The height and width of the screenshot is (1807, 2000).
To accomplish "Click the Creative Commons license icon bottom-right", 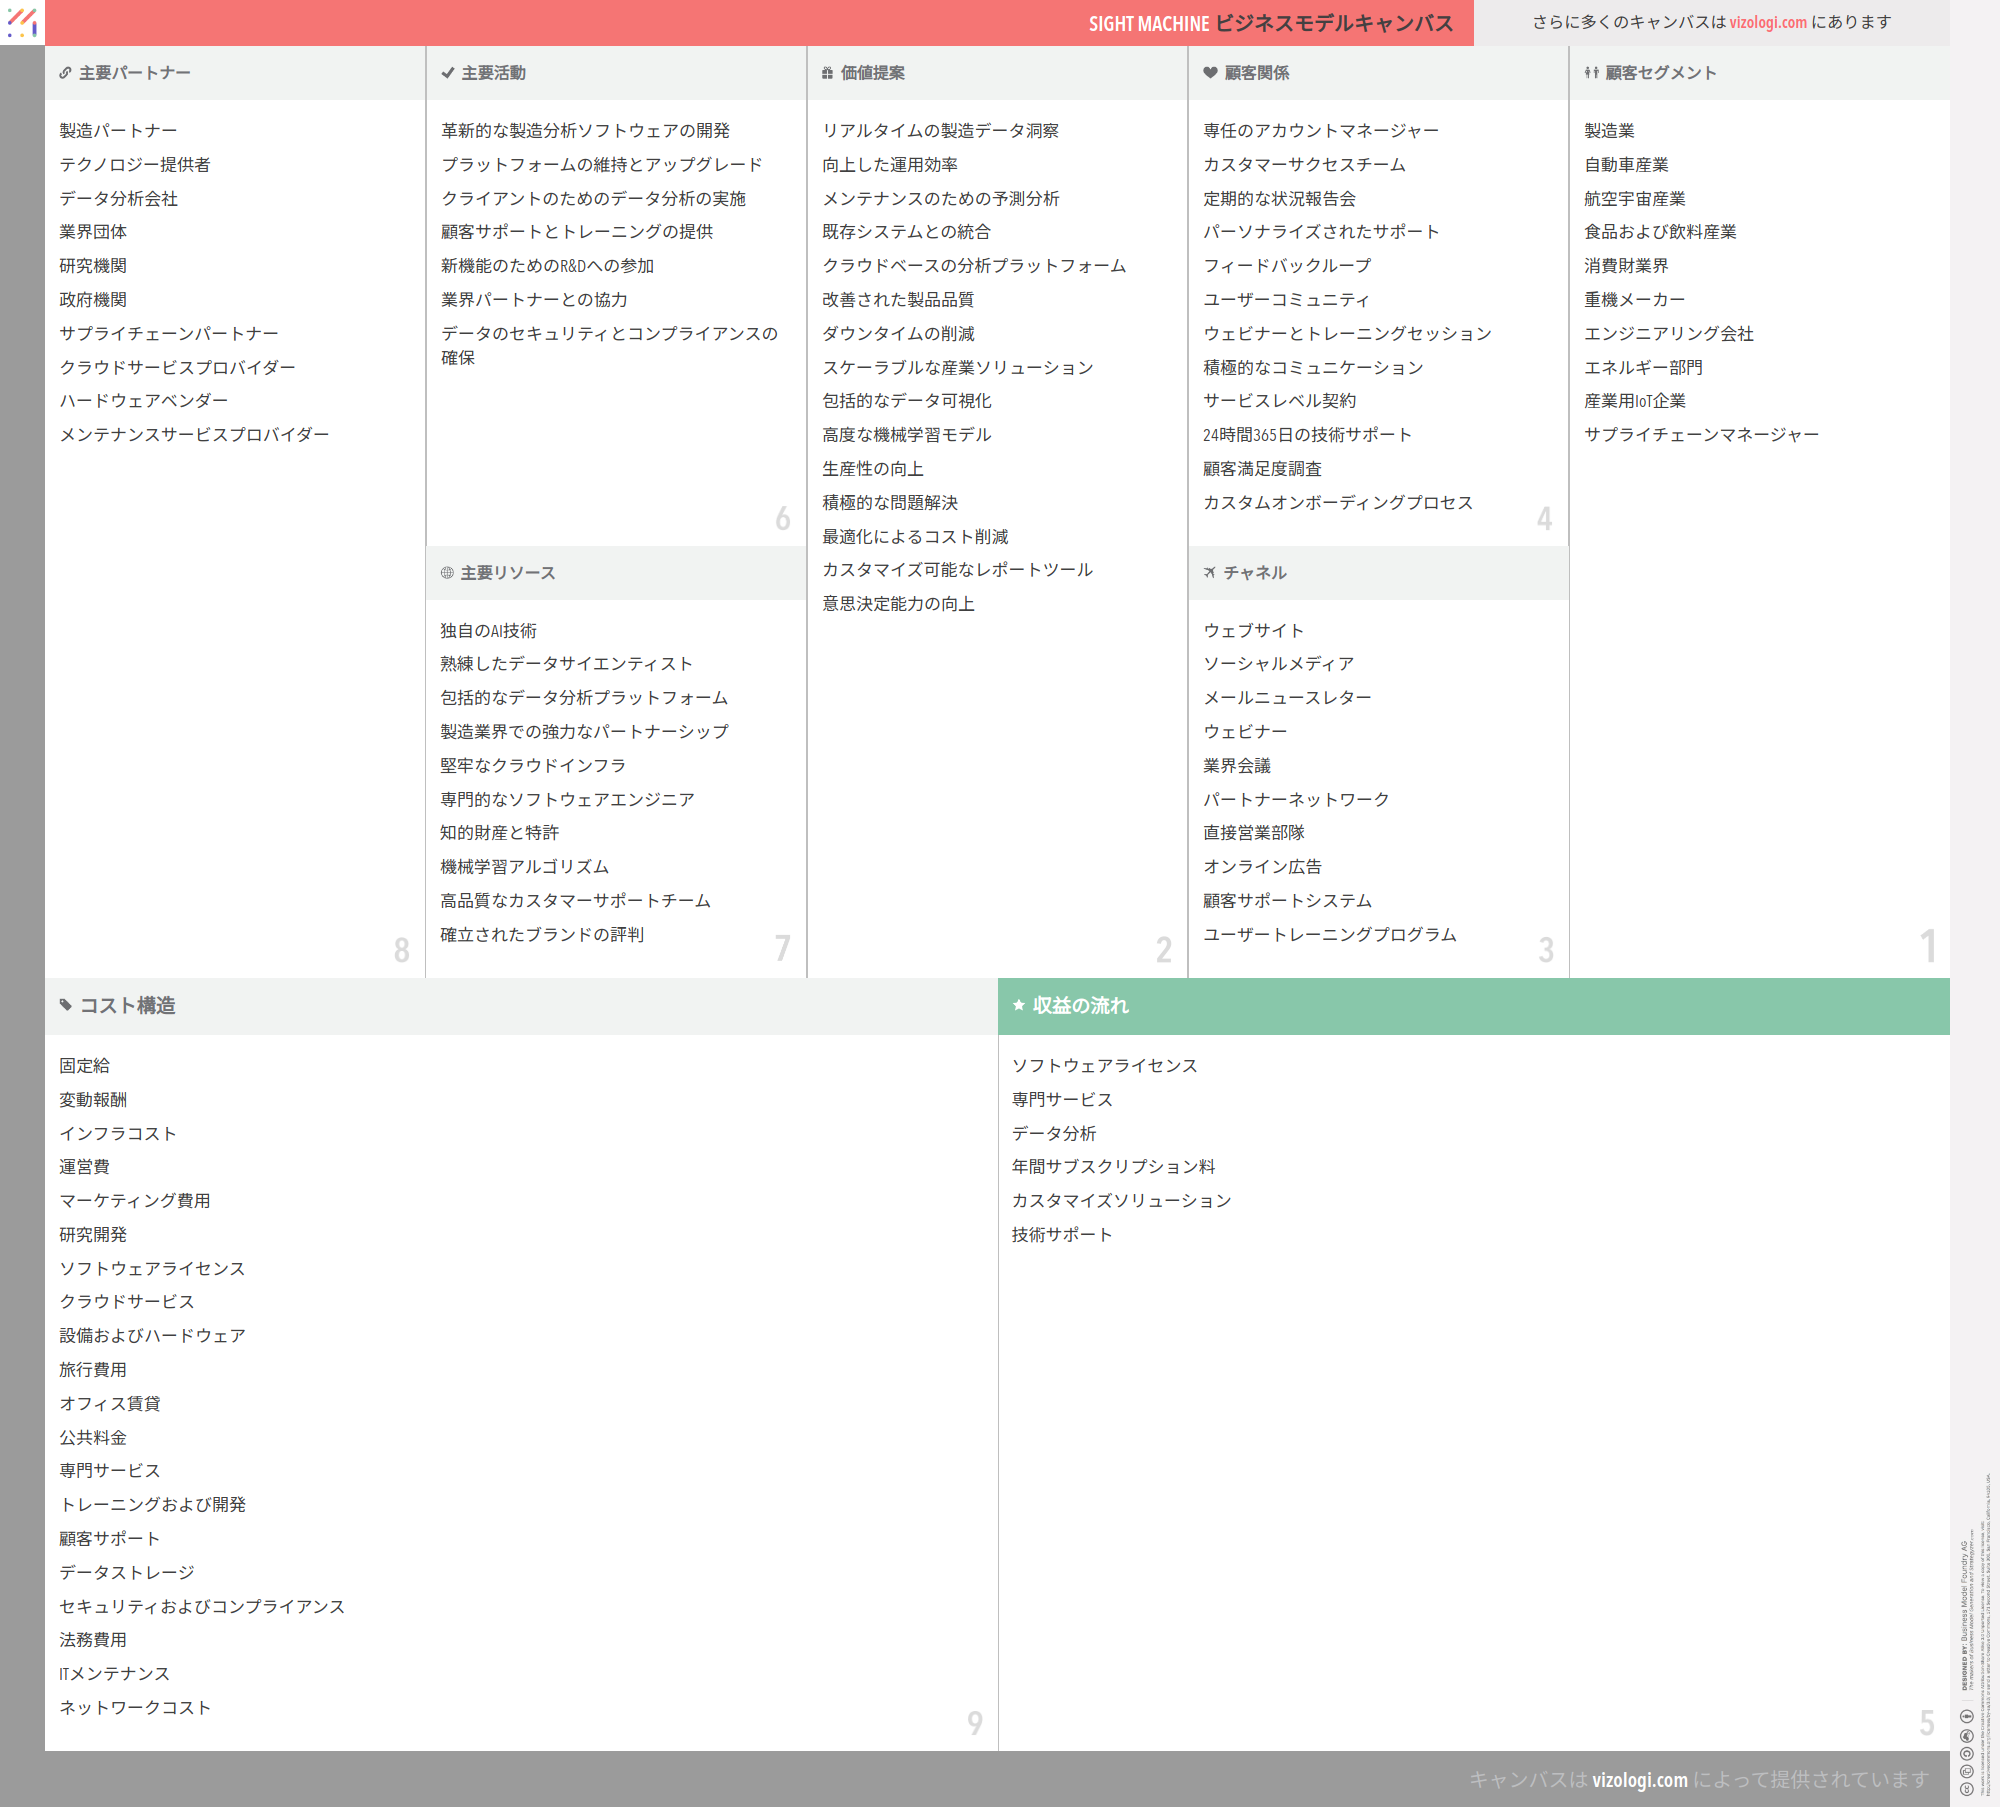I will click(1966, 1789).
